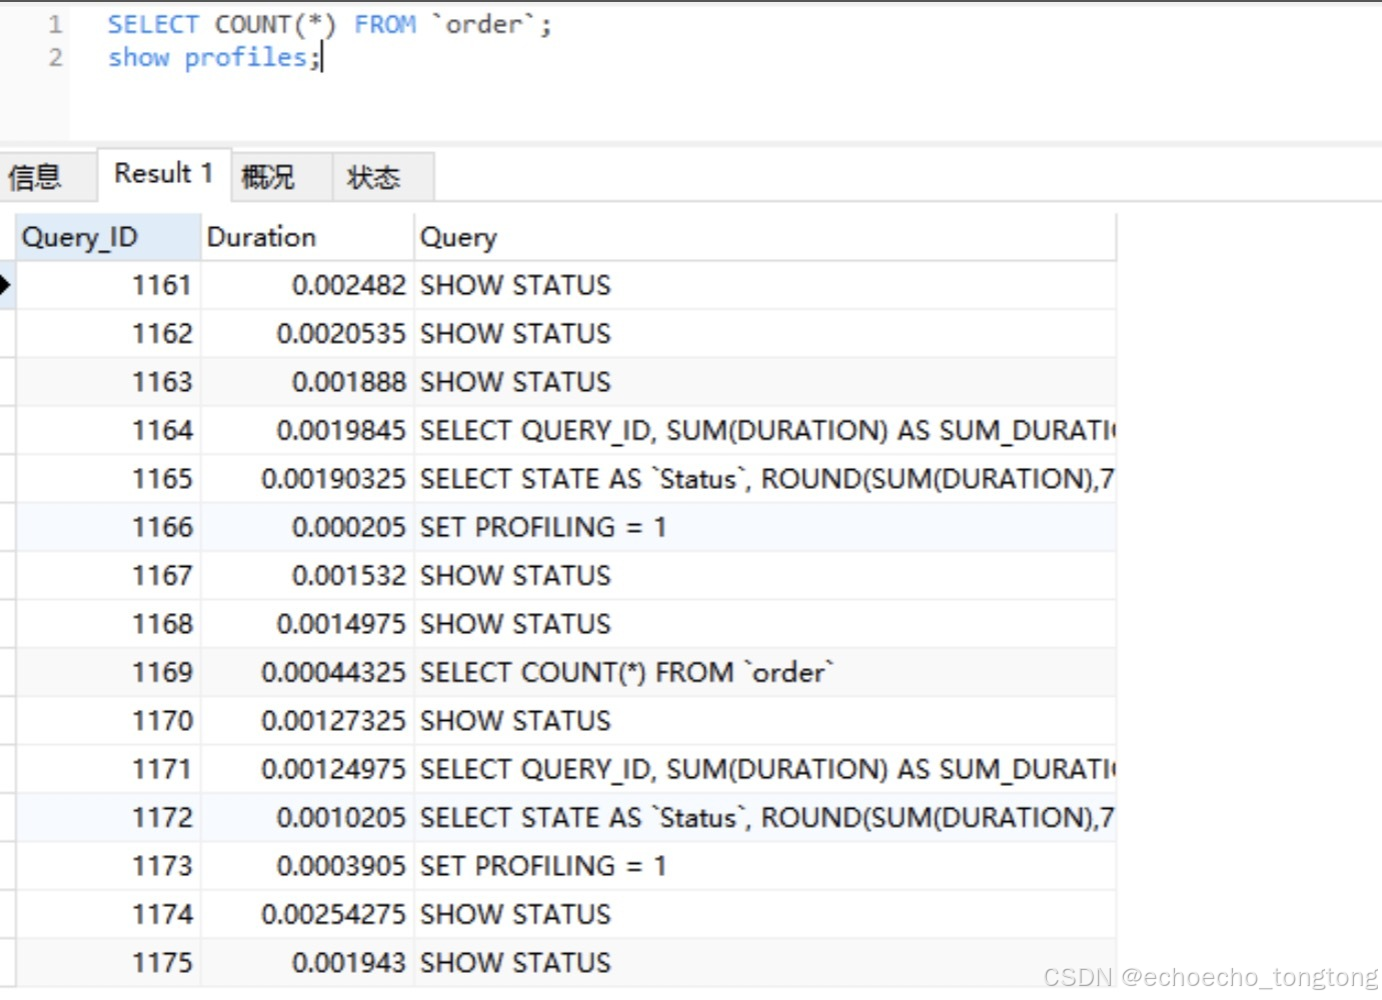Select the SHOW STATUS cell in row 1175
The width and height of the screenshot is (1382, 1000).
pos(515,961)
